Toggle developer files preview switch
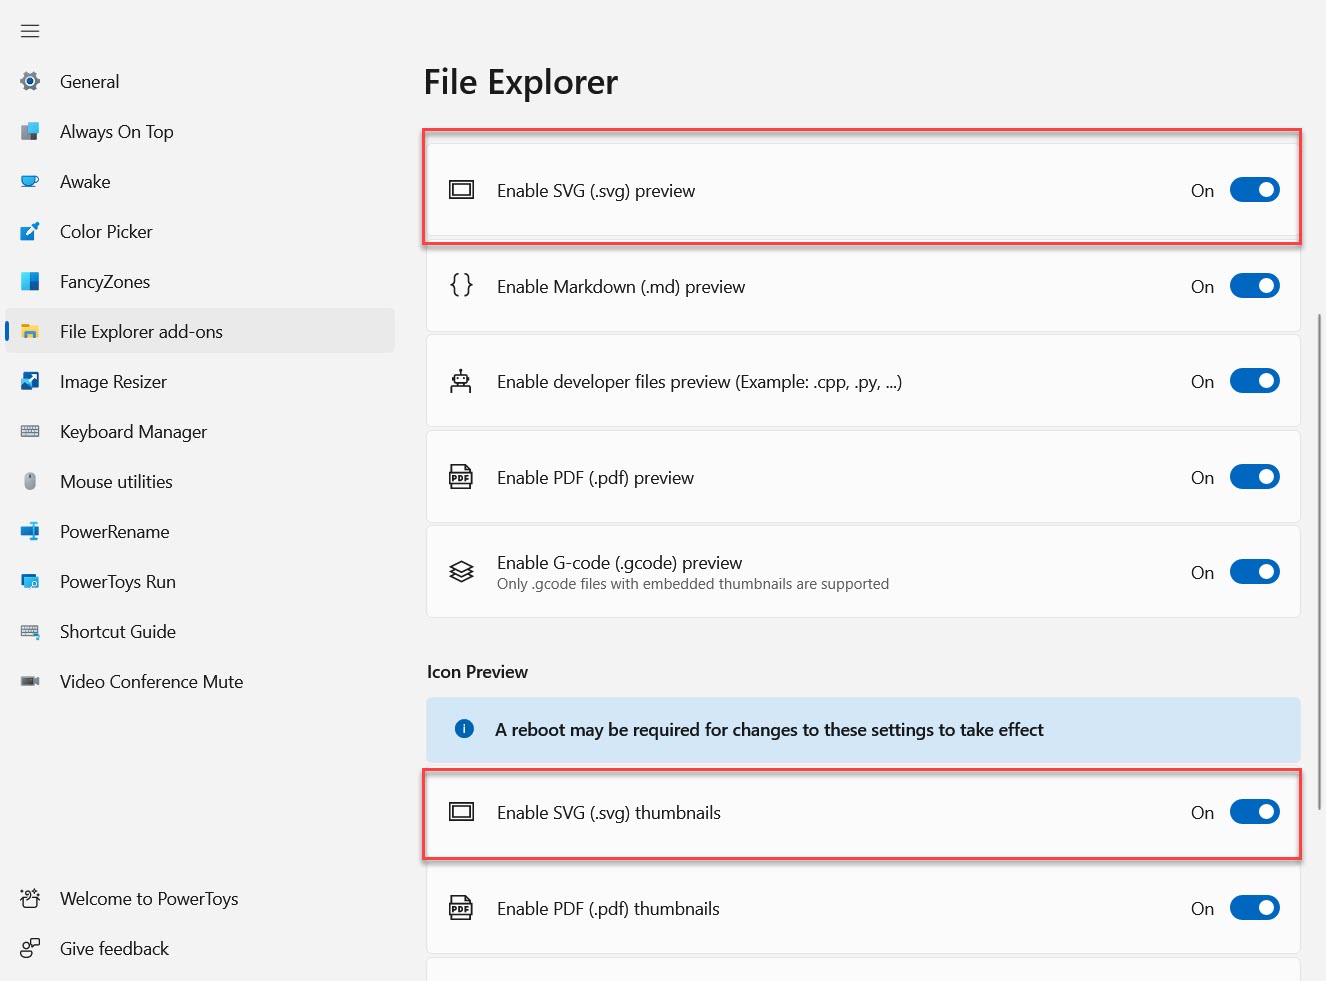This screenshot has height=981, width=1326. [1254, 381]
